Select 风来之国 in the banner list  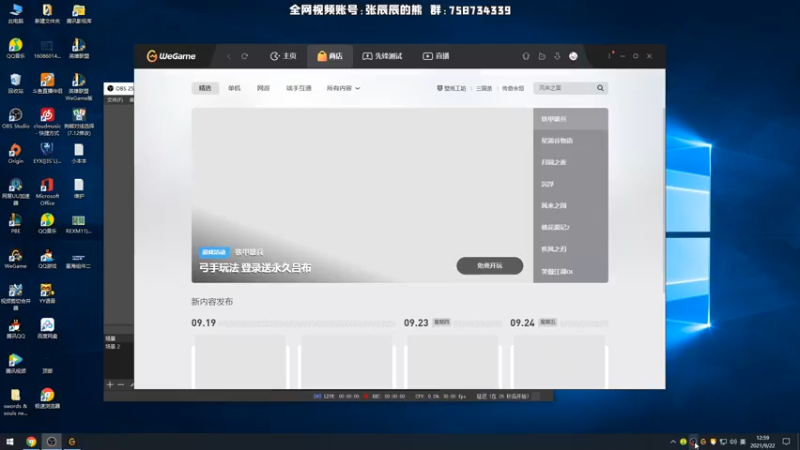pos(570,206)
